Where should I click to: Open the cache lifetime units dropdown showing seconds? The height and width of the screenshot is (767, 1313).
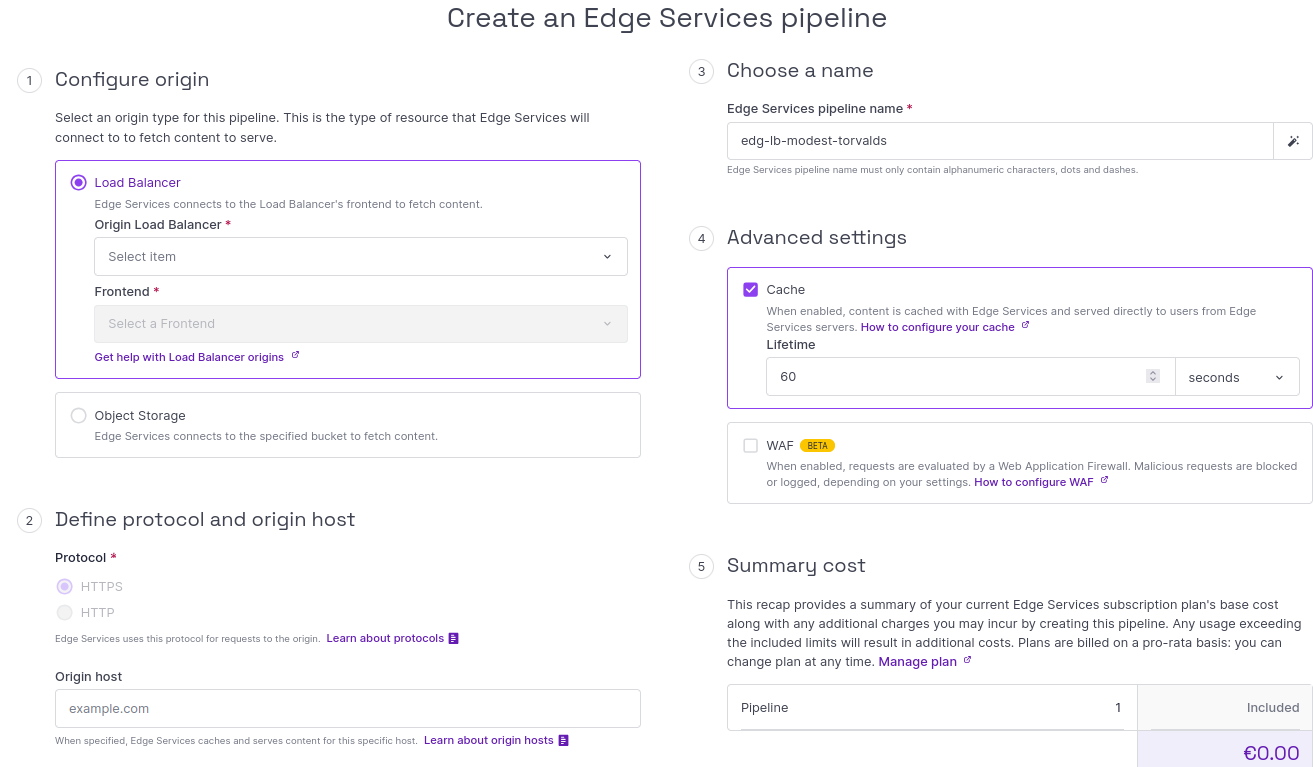[1237, 377]
